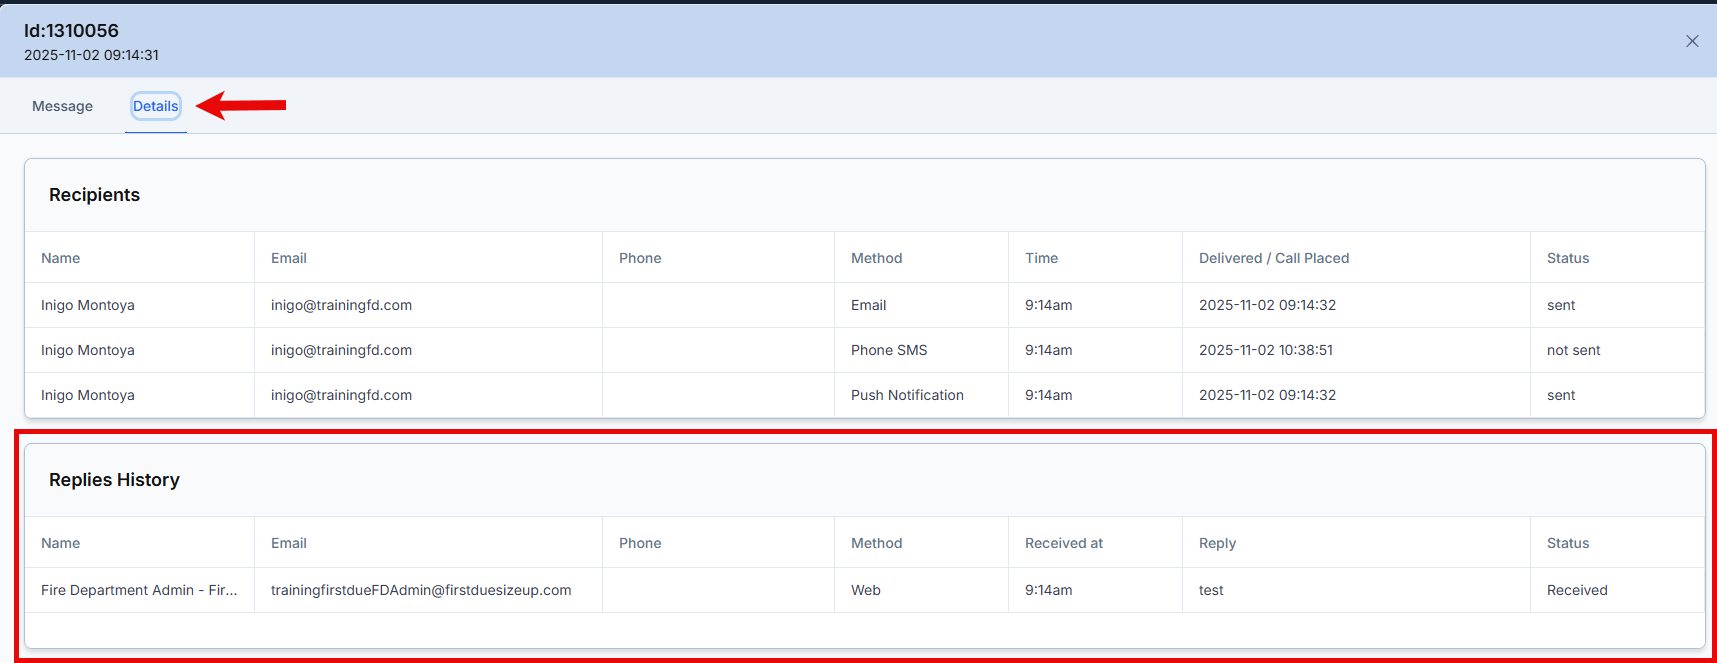The width and height of the screenshot is (1717, 663).
Task: Click the Reply column header
Action: (1217, 543)
